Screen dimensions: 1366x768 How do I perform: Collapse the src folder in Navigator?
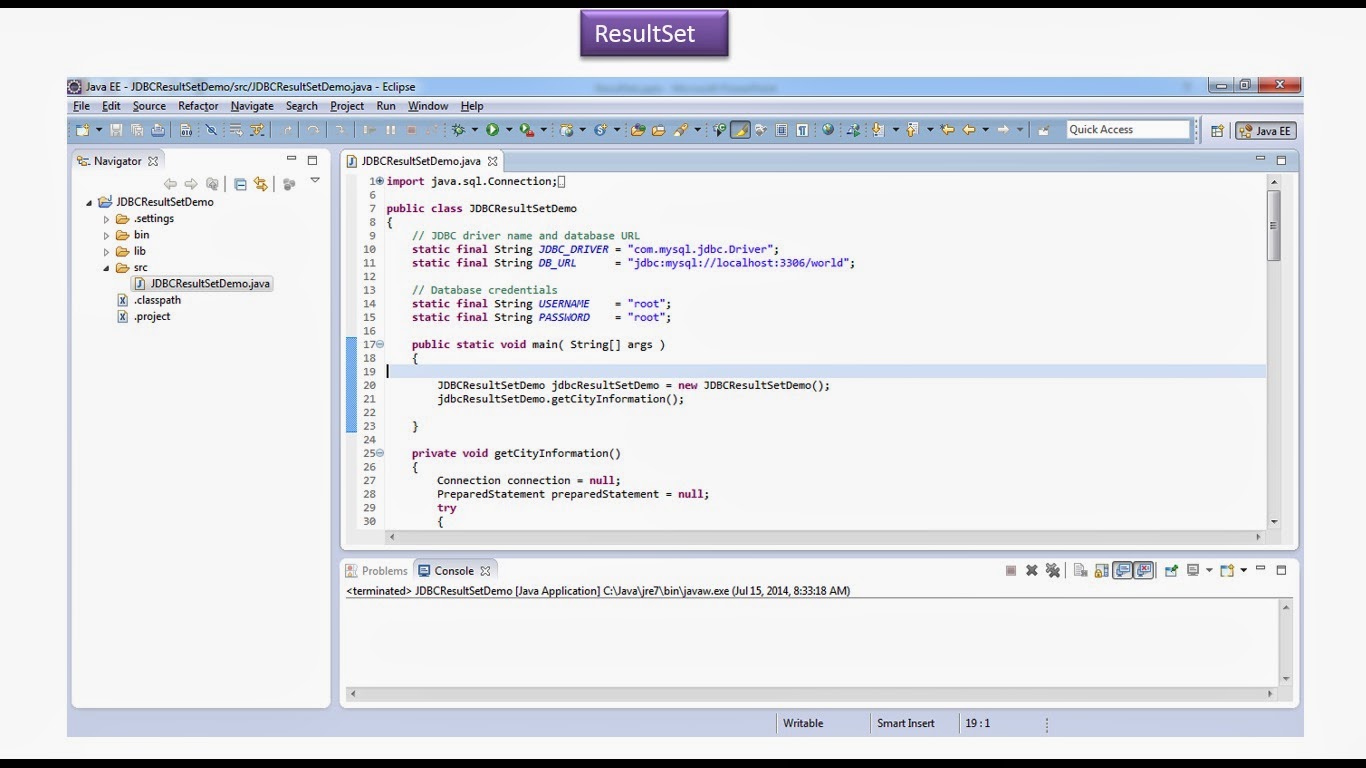105,267
